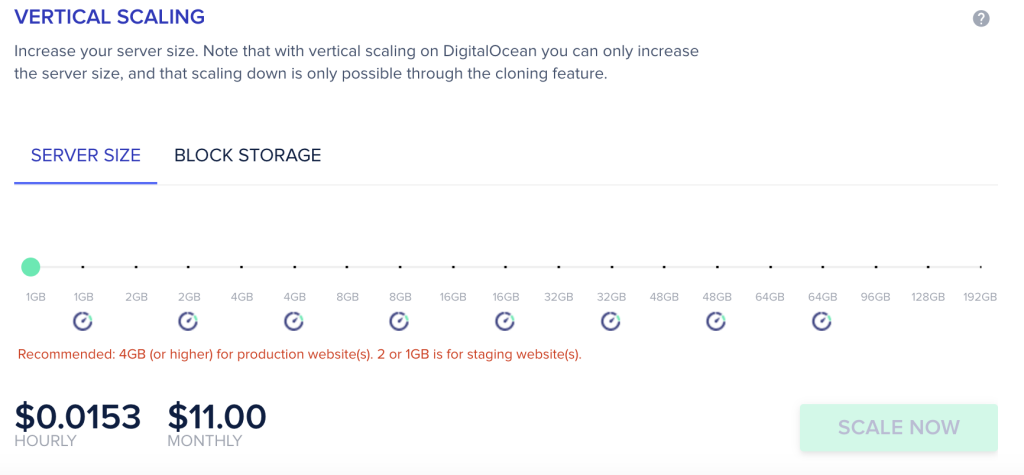This screenshot has height=475, width=1024.
Task: Select the gauge icon under 48GB
Action: pyautogui.click(x=716, y=321)
